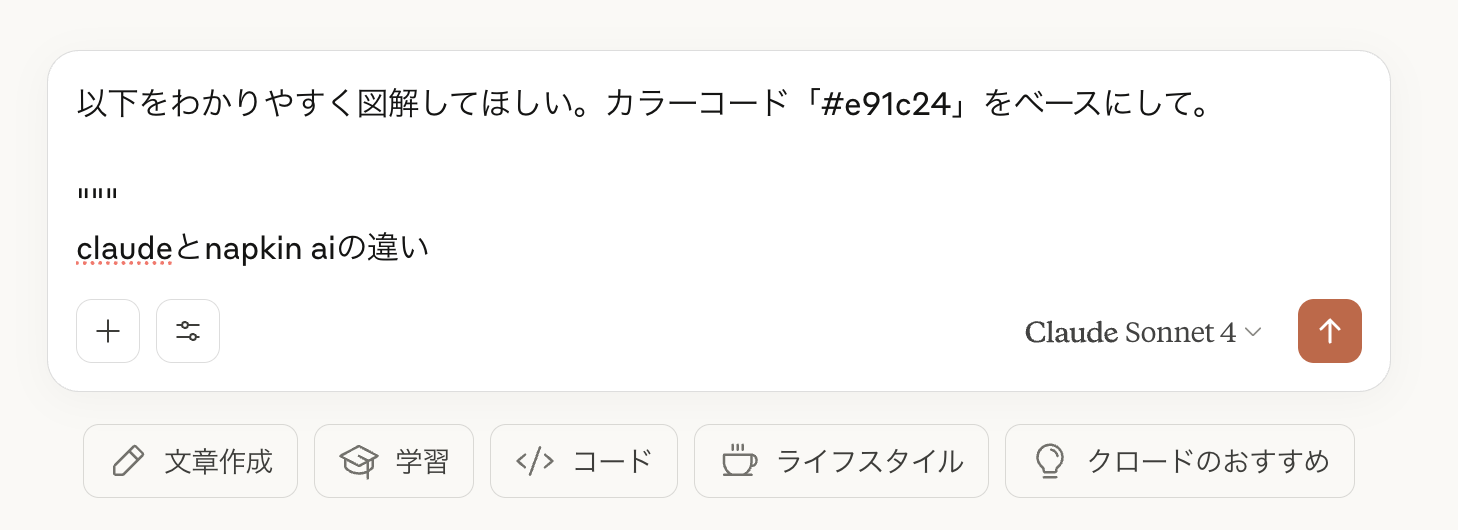1458x530 pixels.
Task: Place cursor after napkin aiの違い text
Action: point(430,247)
